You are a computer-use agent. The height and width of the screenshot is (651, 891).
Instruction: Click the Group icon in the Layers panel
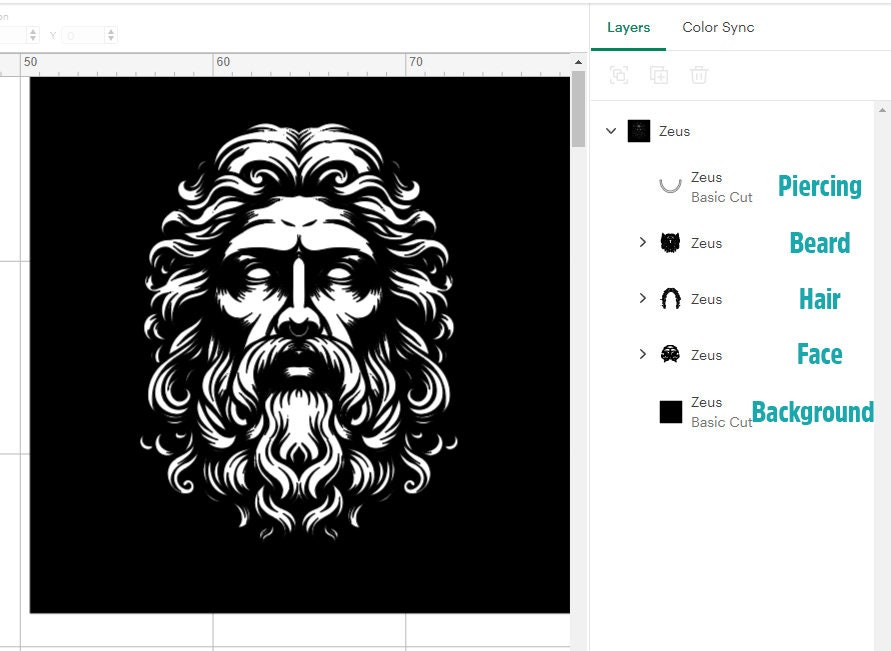coord(620,75)
